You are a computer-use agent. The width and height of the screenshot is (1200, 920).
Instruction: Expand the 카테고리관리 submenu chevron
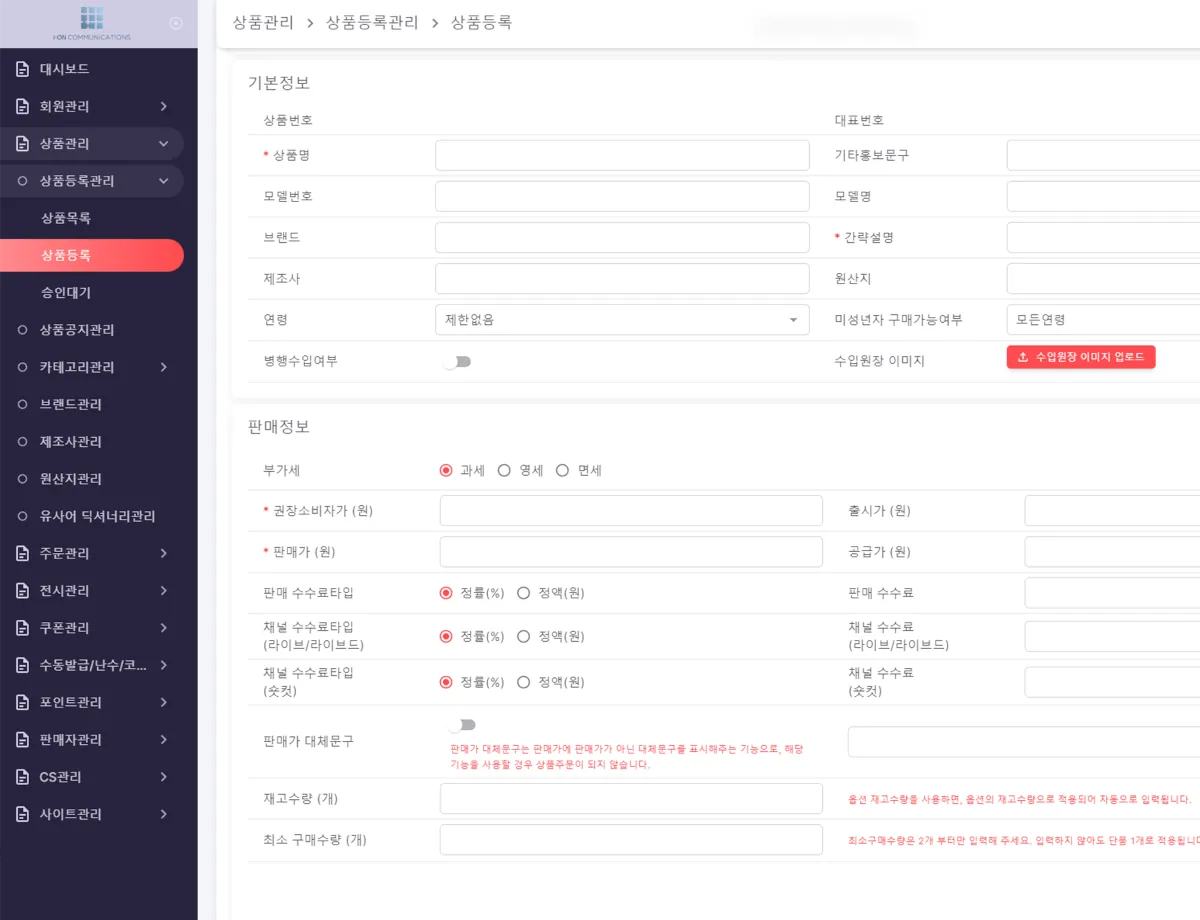[164, 367]
